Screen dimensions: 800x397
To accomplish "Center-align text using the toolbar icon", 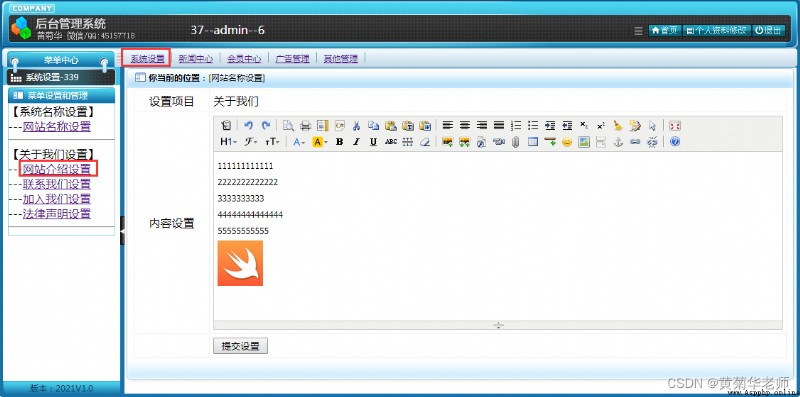I will 464,126.
